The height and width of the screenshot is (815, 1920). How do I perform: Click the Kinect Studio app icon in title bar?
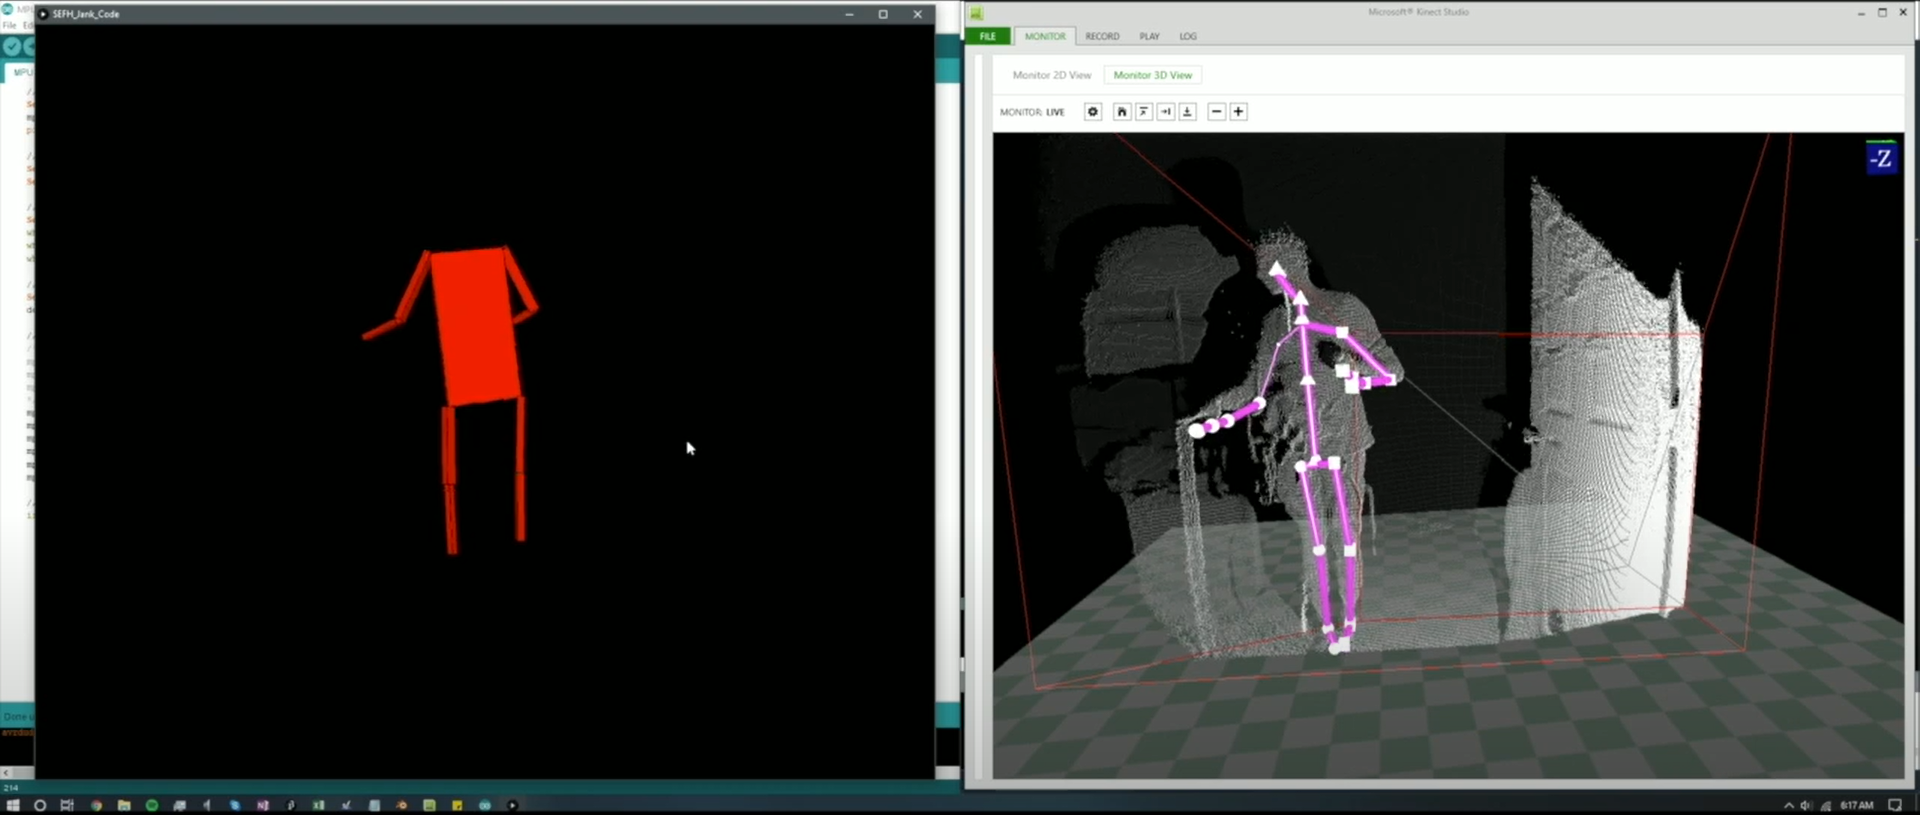(976, 13)
